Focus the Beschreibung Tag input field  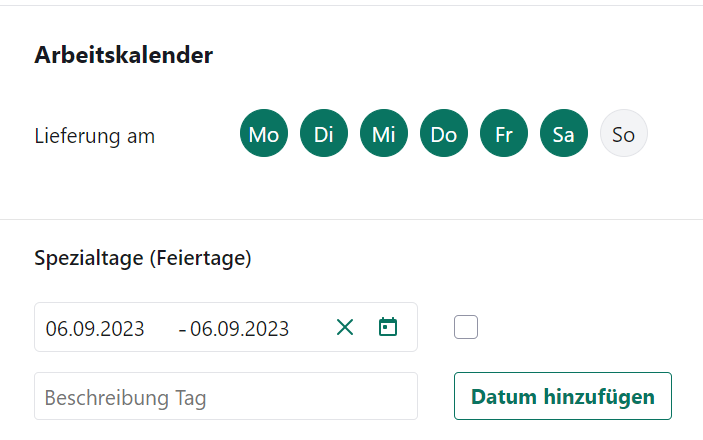point(226,397)
